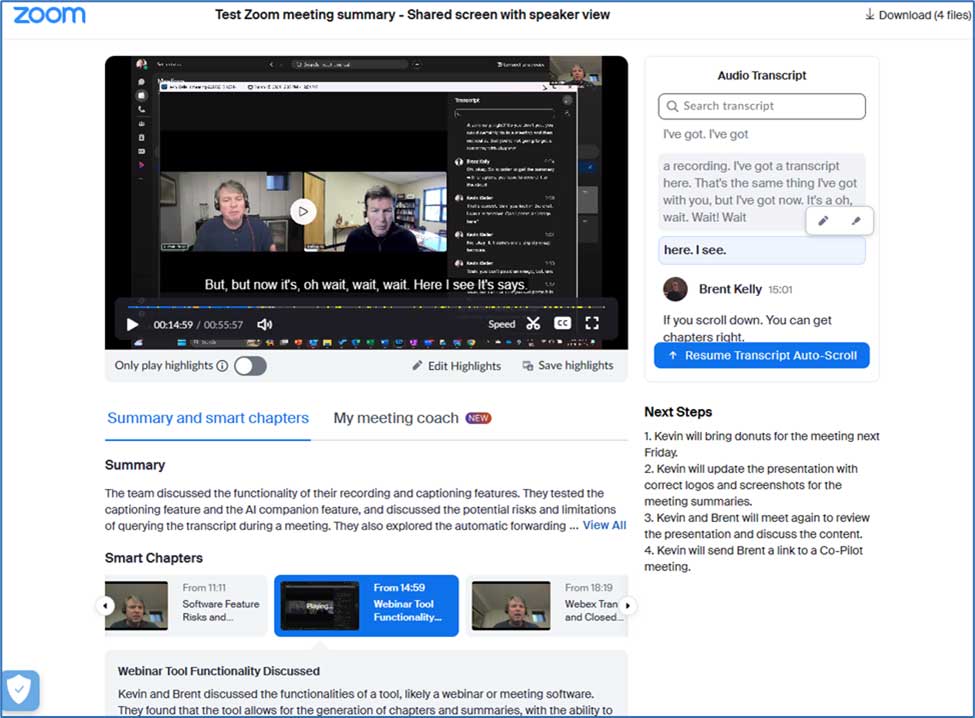Select the Summary and smart chapters tab
Viewport: 975px width, 718px height.
point(208,418)
